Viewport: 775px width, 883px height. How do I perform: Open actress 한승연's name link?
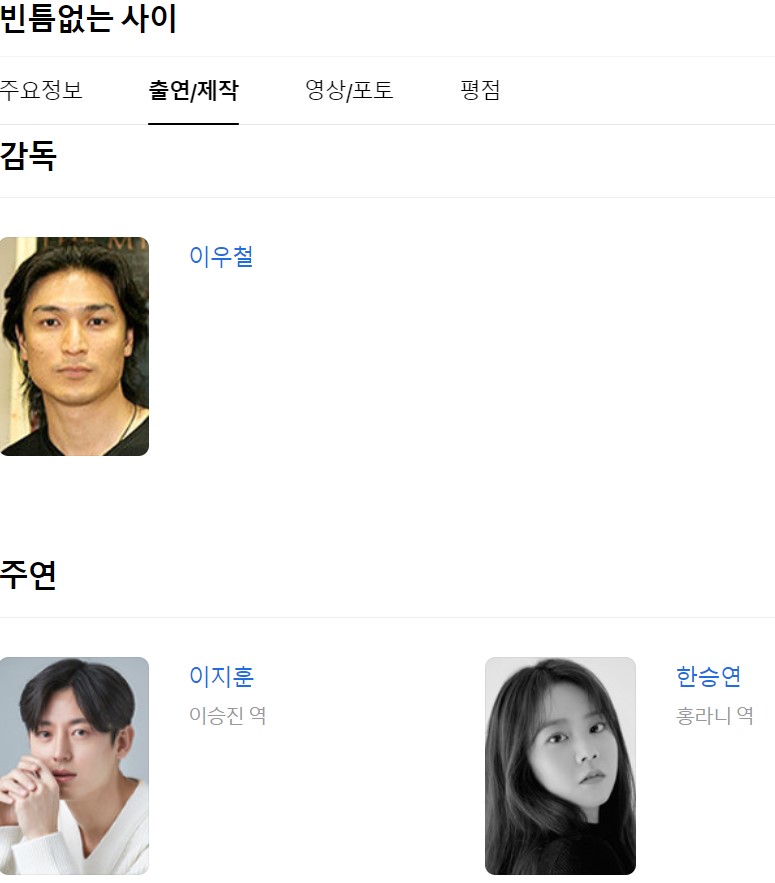point(709,676)
